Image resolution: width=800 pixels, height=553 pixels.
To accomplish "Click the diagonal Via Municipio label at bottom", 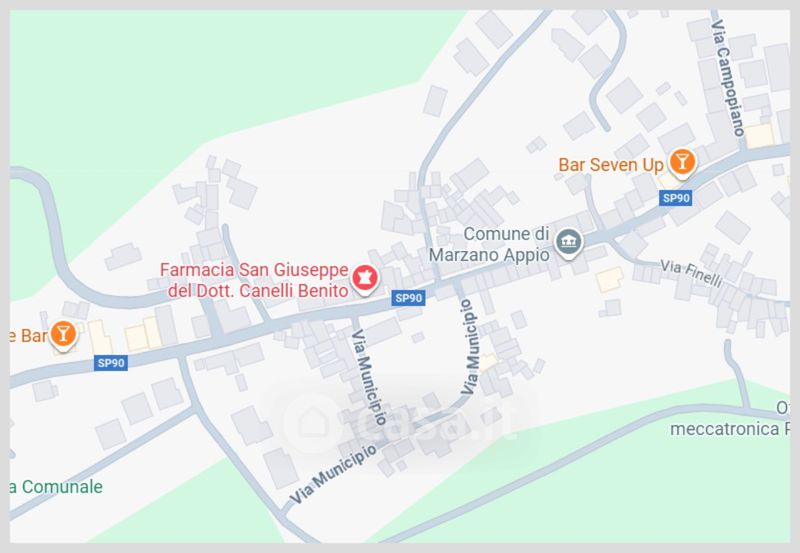I will 333,473.
